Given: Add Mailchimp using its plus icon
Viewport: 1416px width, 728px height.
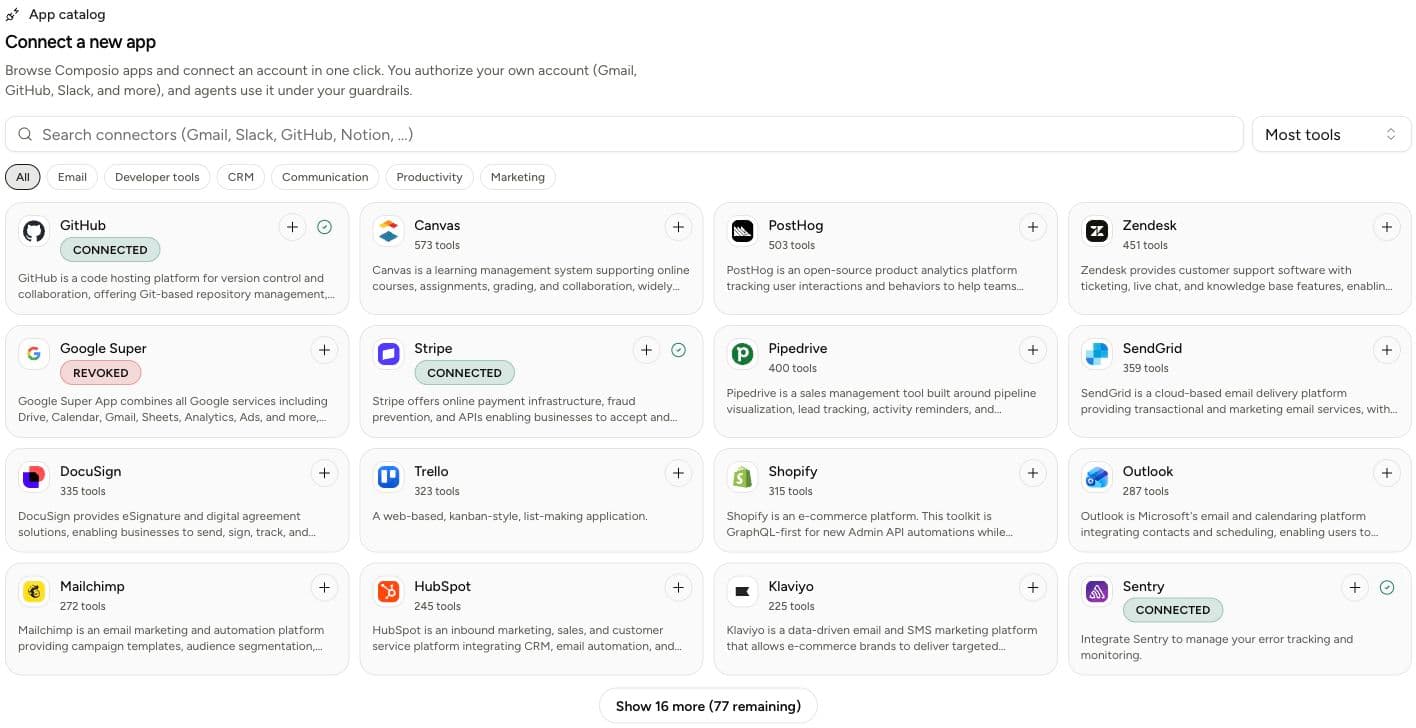Looking at the screenshot, I should tap(324, 588).
